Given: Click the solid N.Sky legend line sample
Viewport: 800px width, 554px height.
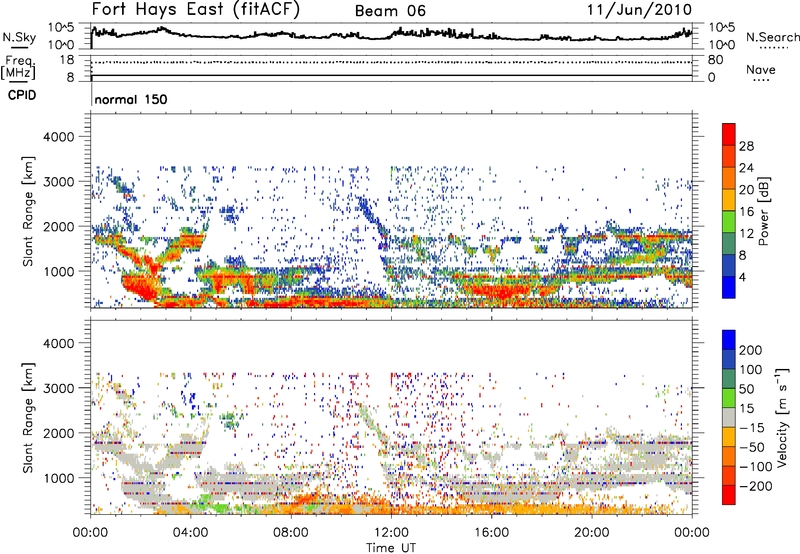Looking at the screenshot, I should coord(19,47).
